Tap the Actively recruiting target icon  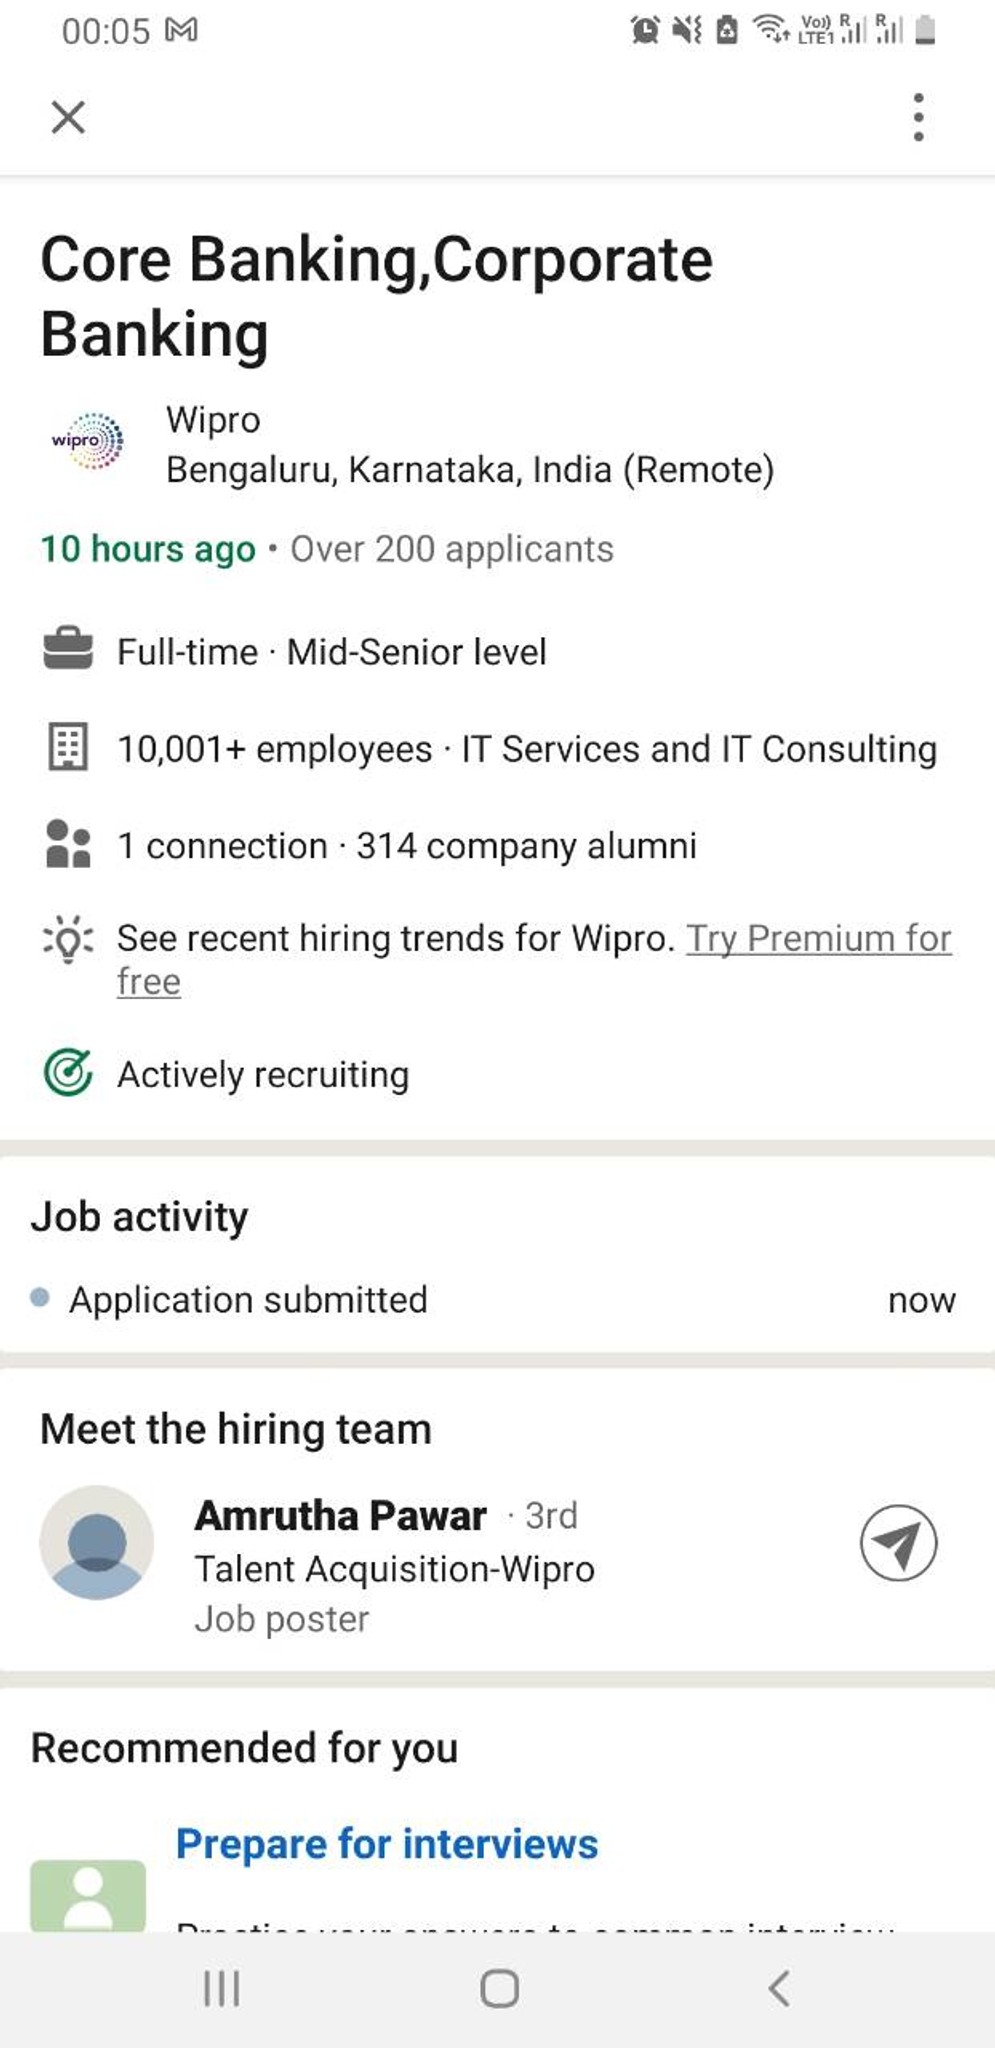coord(68,1073)
